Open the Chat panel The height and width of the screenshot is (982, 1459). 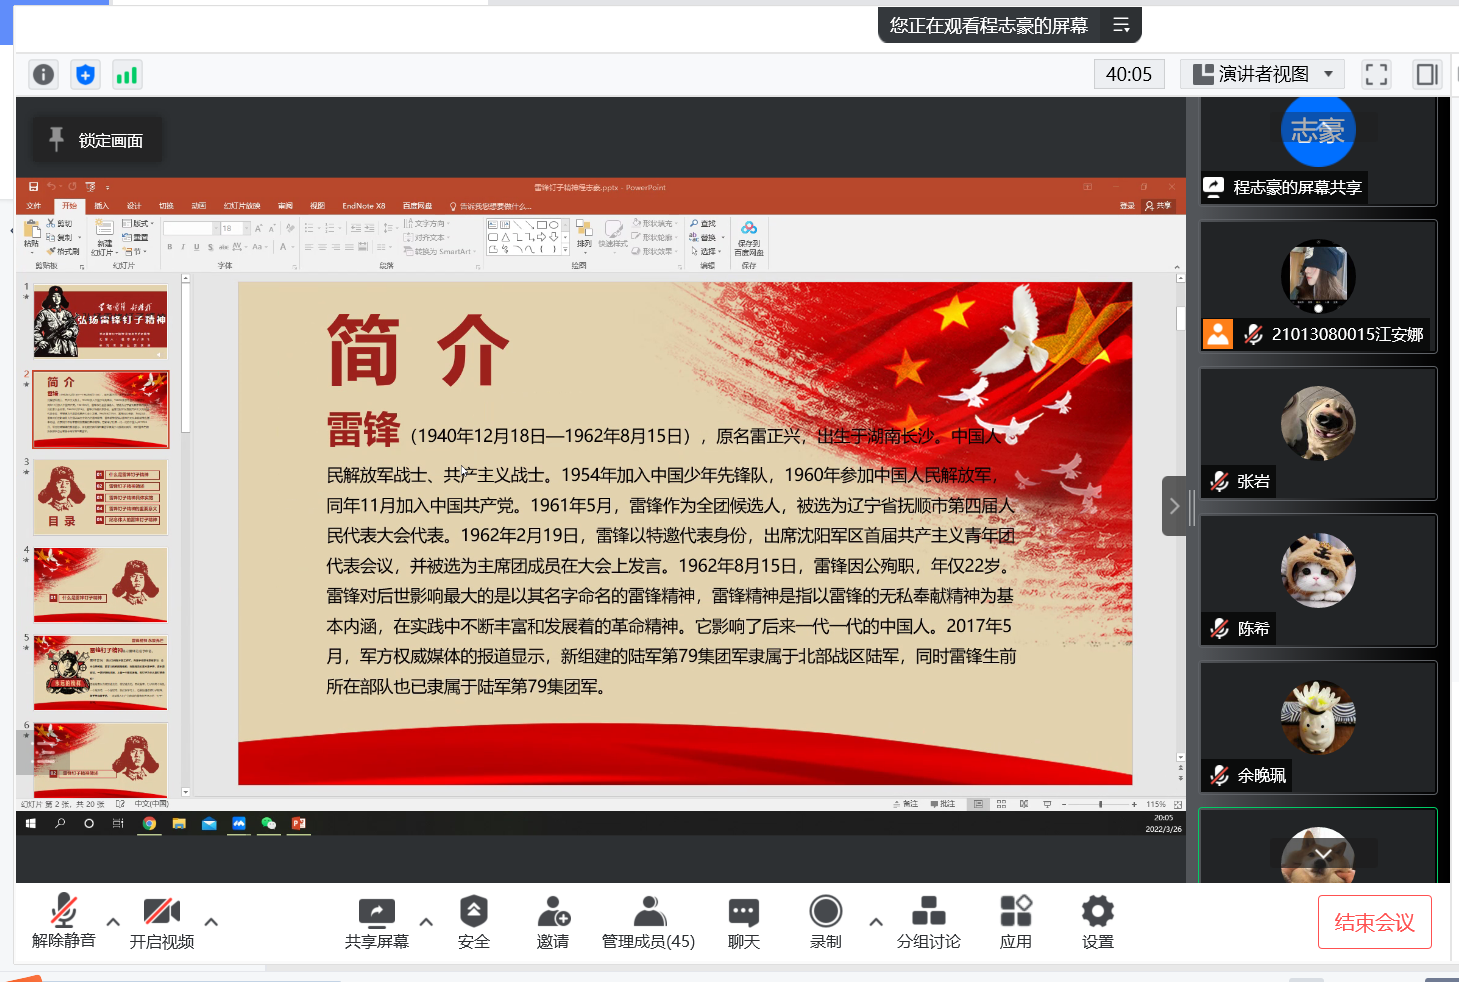743,921
